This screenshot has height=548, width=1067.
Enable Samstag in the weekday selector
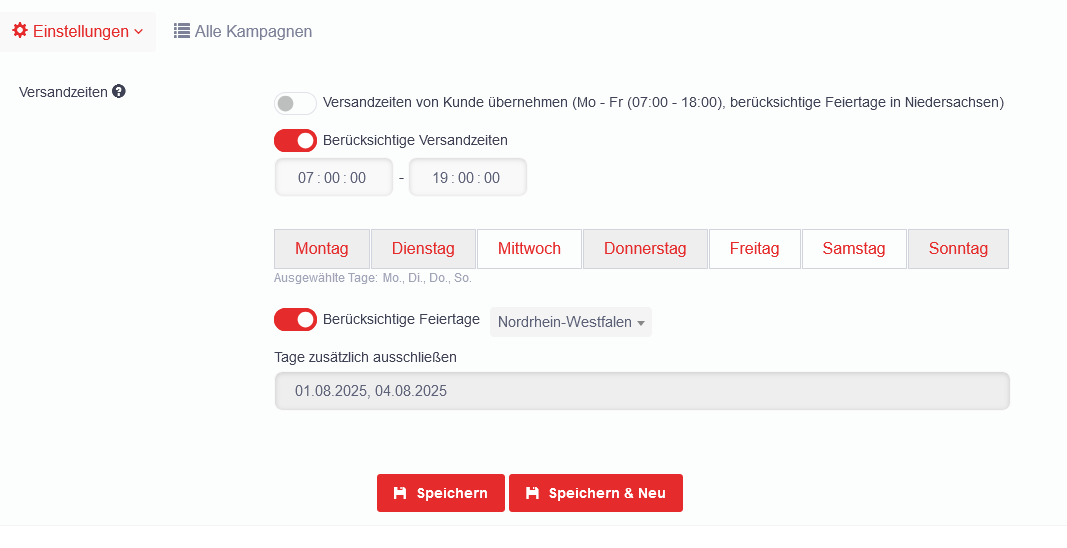click(x=854, y=249)
